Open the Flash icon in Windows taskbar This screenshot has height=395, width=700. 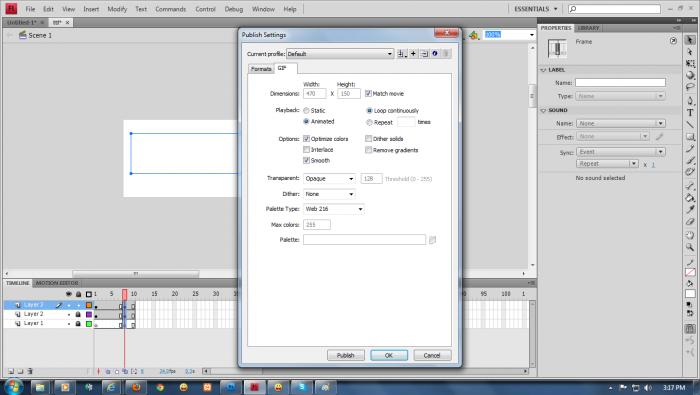[x=254, y=387]
